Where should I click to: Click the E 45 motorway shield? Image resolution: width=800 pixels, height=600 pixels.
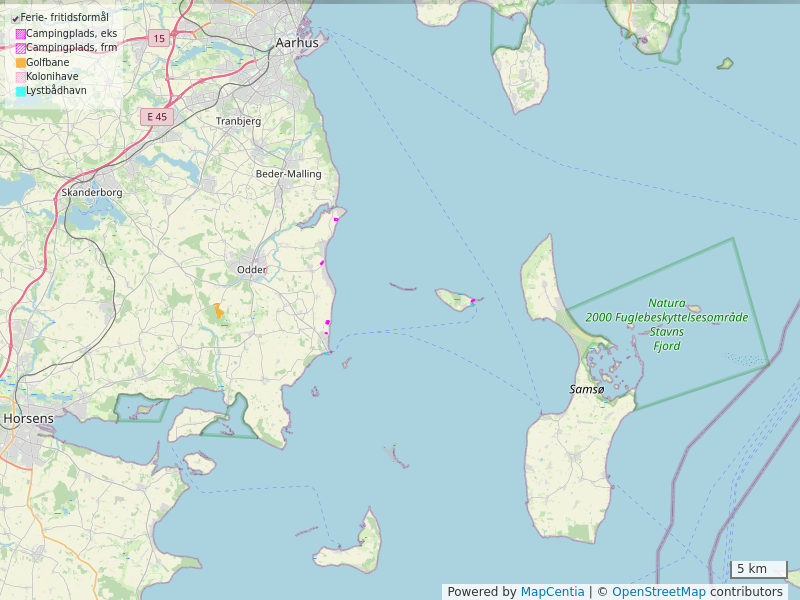pos(157,117)
